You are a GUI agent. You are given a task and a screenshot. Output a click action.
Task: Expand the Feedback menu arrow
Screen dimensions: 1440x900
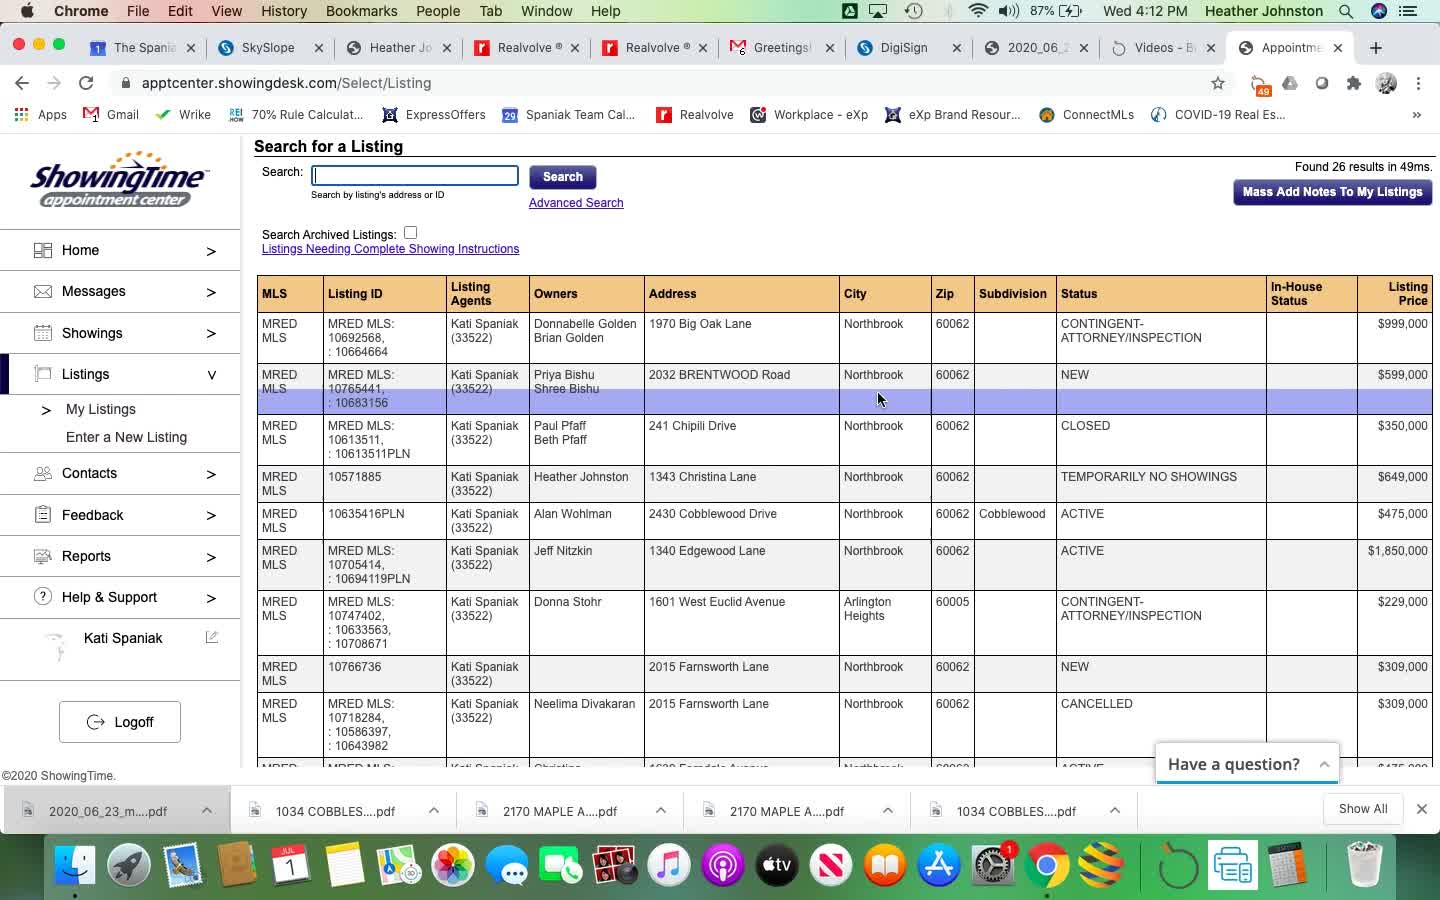[x=211, y=516]
